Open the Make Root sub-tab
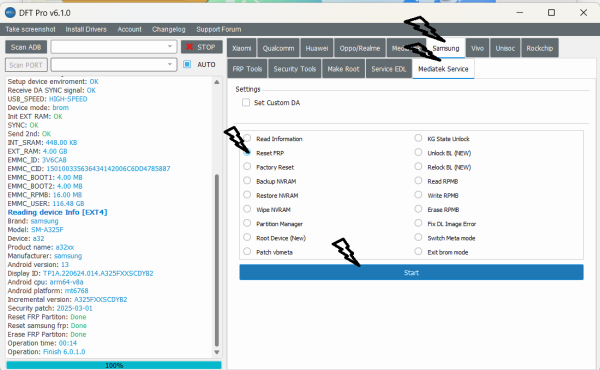This screenshot has width=600, height=370. (343, 69)
